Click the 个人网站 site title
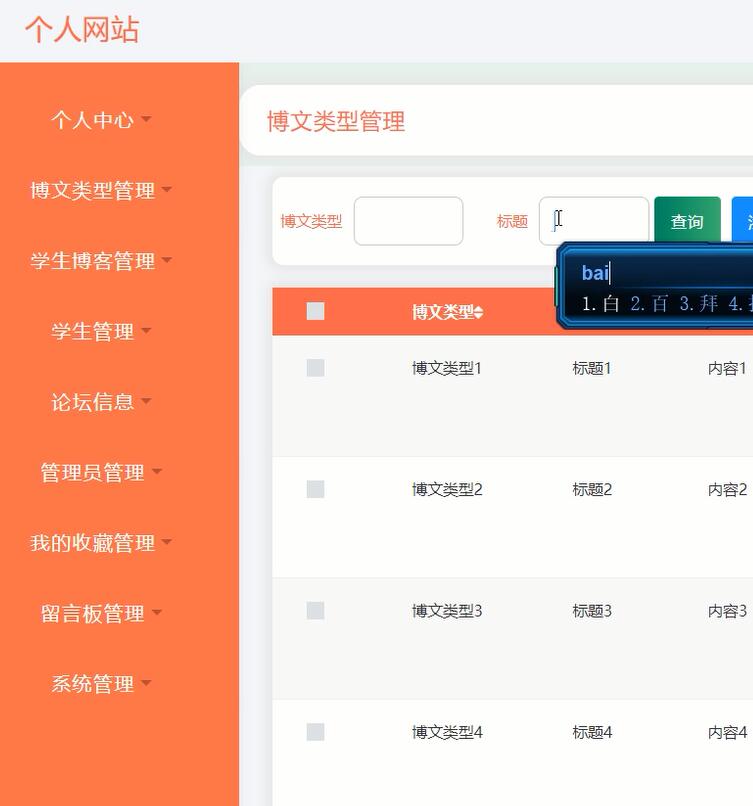This screenshot has height=806, width=753. (x=82, y=29)
